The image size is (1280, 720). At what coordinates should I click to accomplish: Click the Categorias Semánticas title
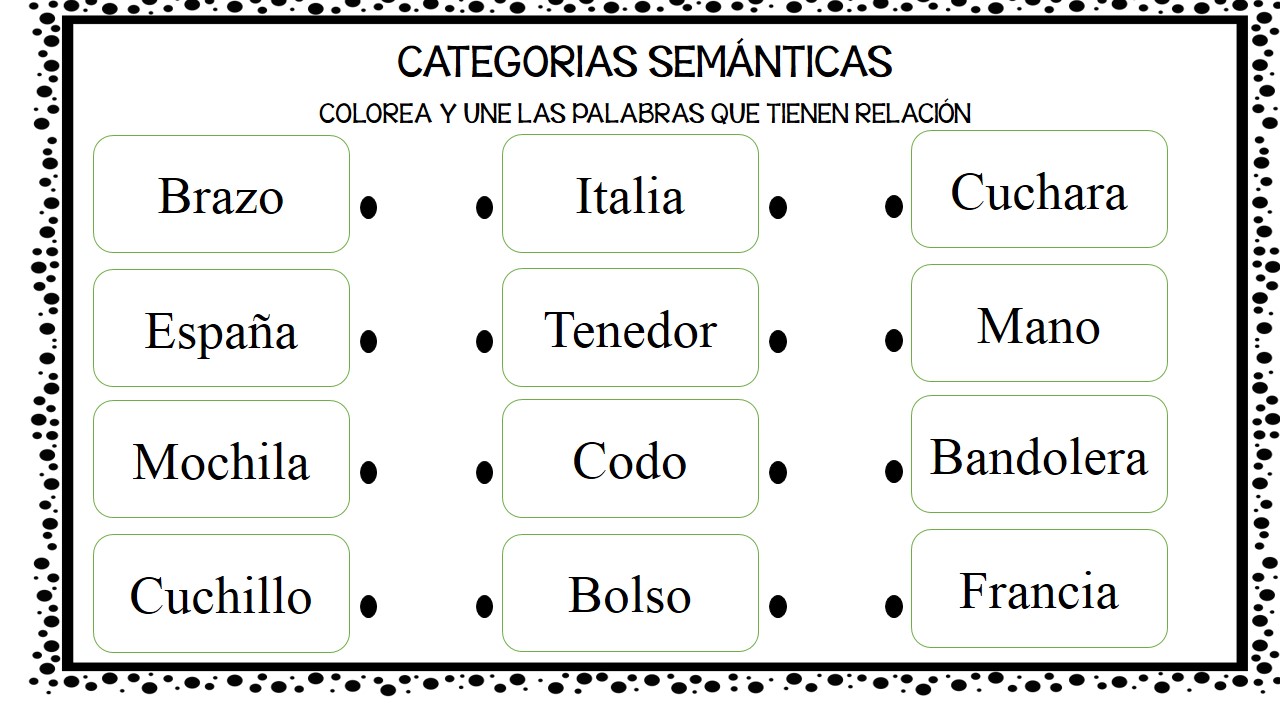(645, 62)
